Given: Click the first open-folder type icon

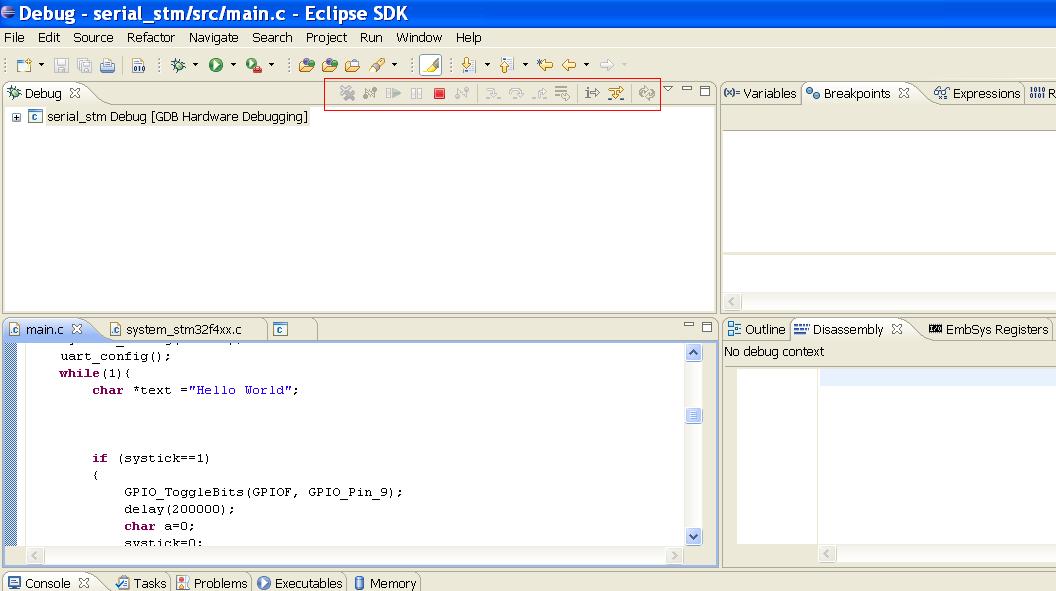Looking at the screenshot, I should tap(306, 65).
